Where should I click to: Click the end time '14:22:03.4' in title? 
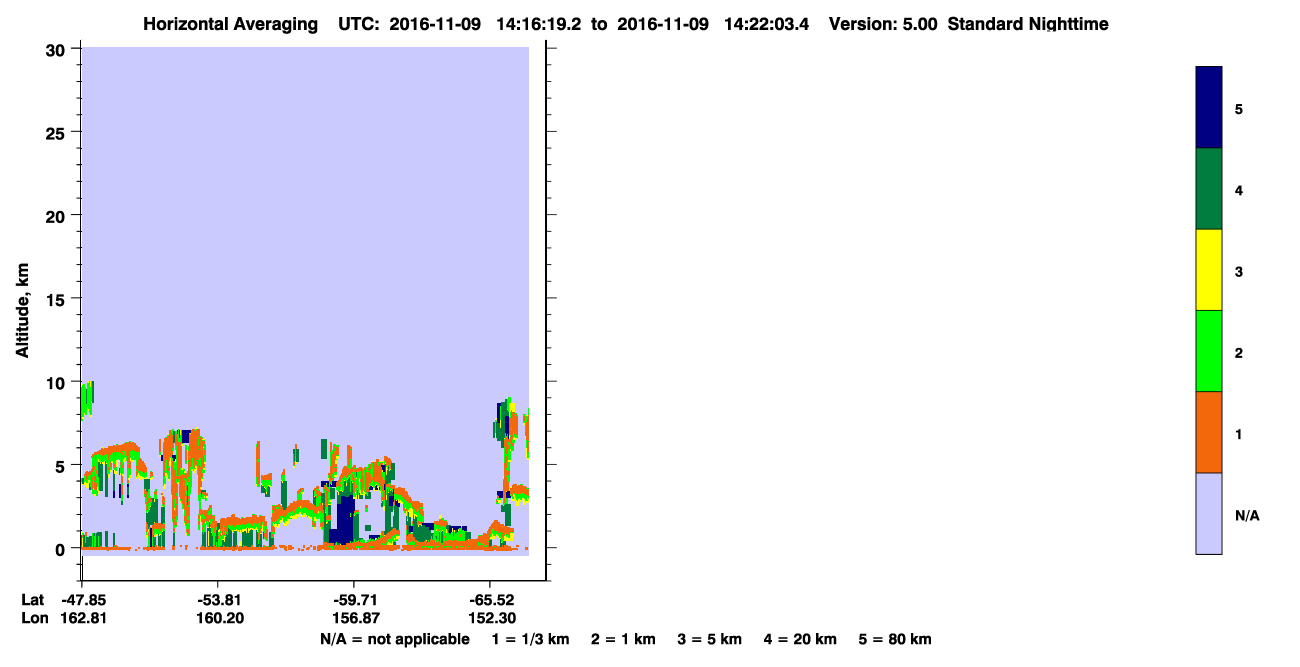pos(765,24)
